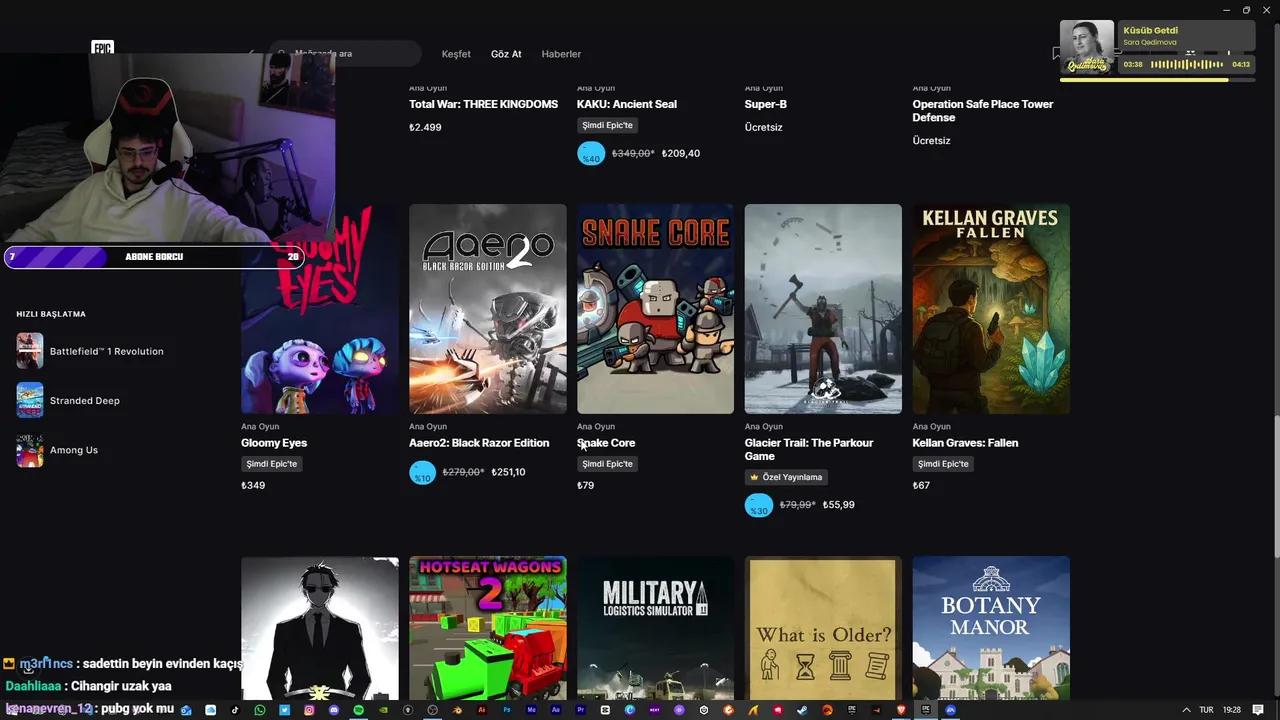Click the %10 discount badge on Aaero2
This screenshot has width=1280, height=720.
click(x=423, y=473)
